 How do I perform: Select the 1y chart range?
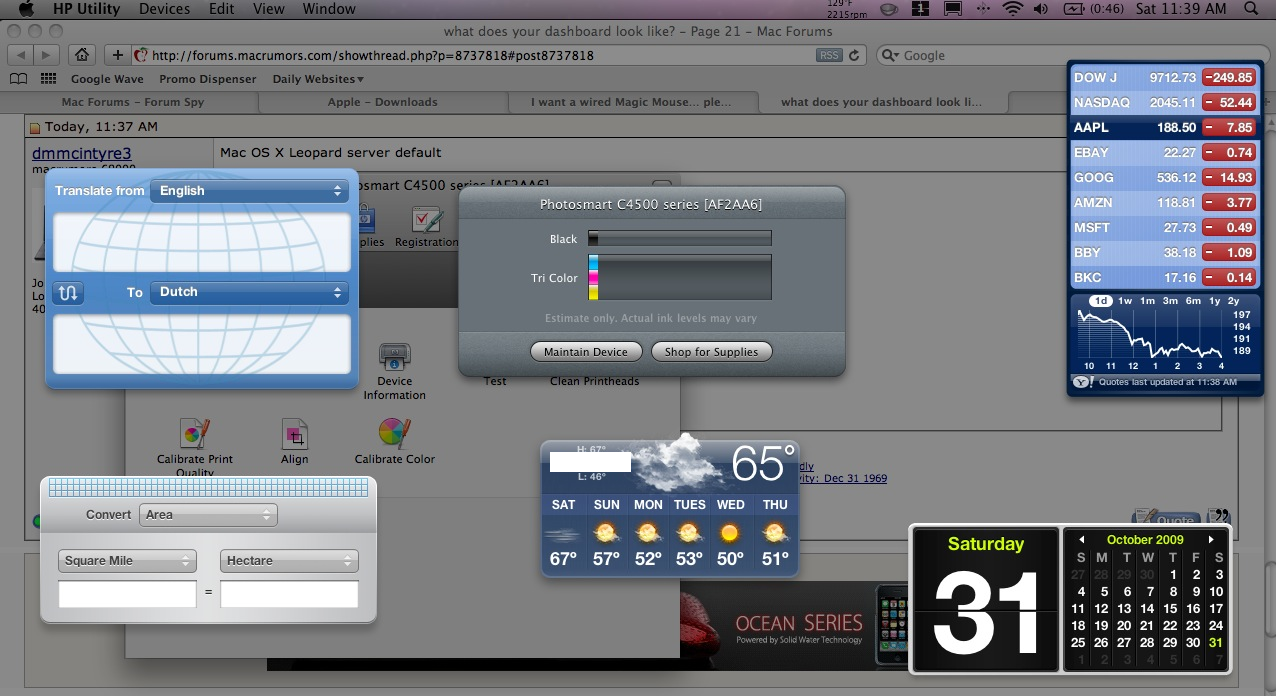tap(1214, 301)
